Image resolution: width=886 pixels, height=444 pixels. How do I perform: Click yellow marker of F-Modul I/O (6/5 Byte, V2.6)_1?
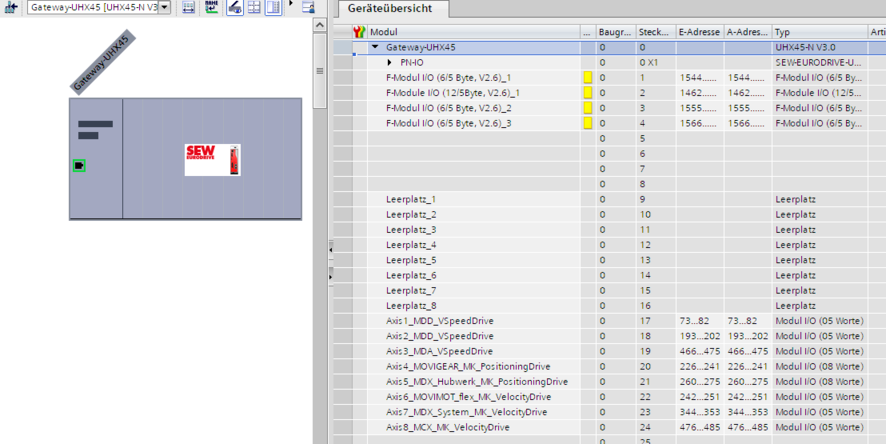587,77
